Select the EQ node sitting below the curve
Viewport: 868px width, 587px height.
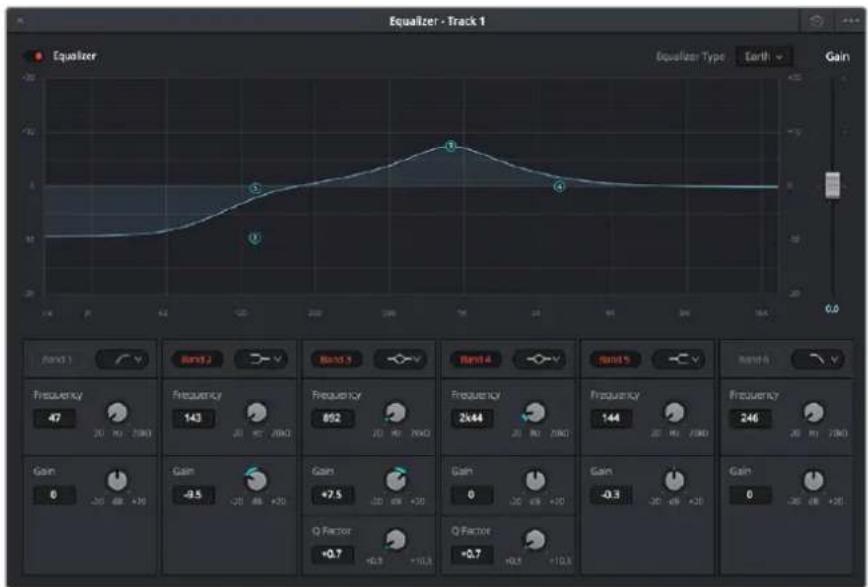tap(255, 238)
